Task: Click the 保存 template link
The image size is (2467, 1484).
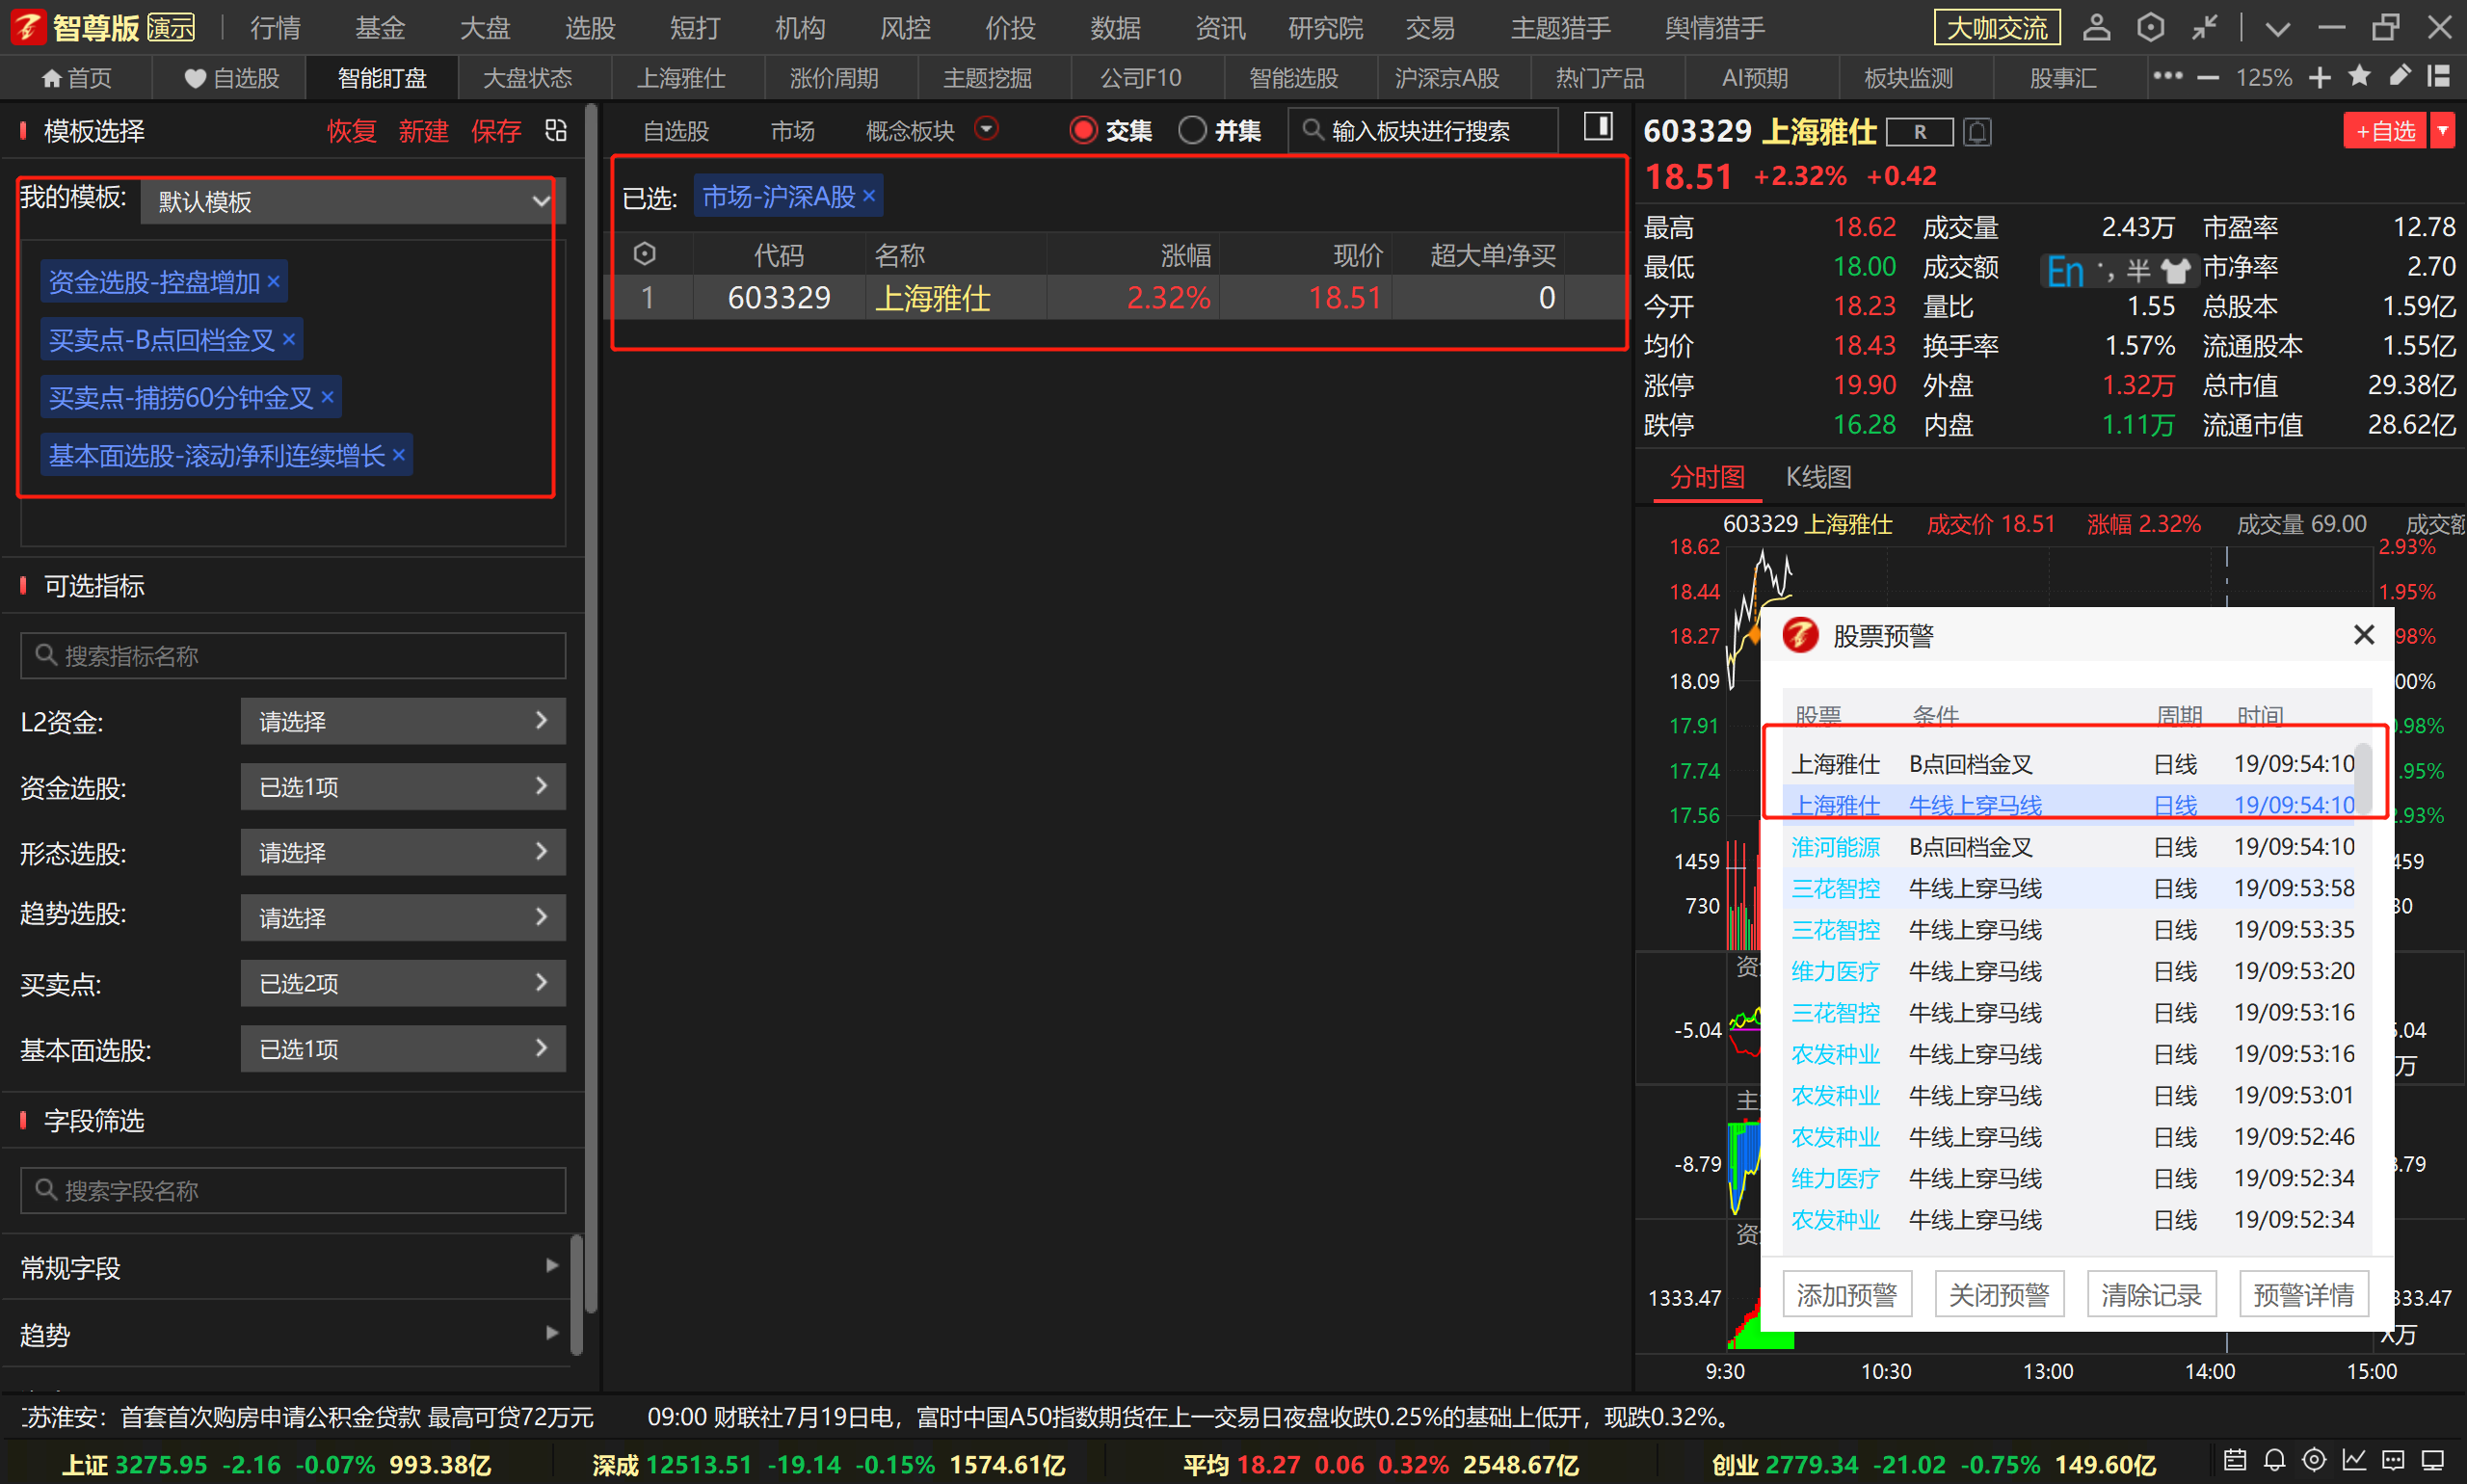Action: coord(496,130)
